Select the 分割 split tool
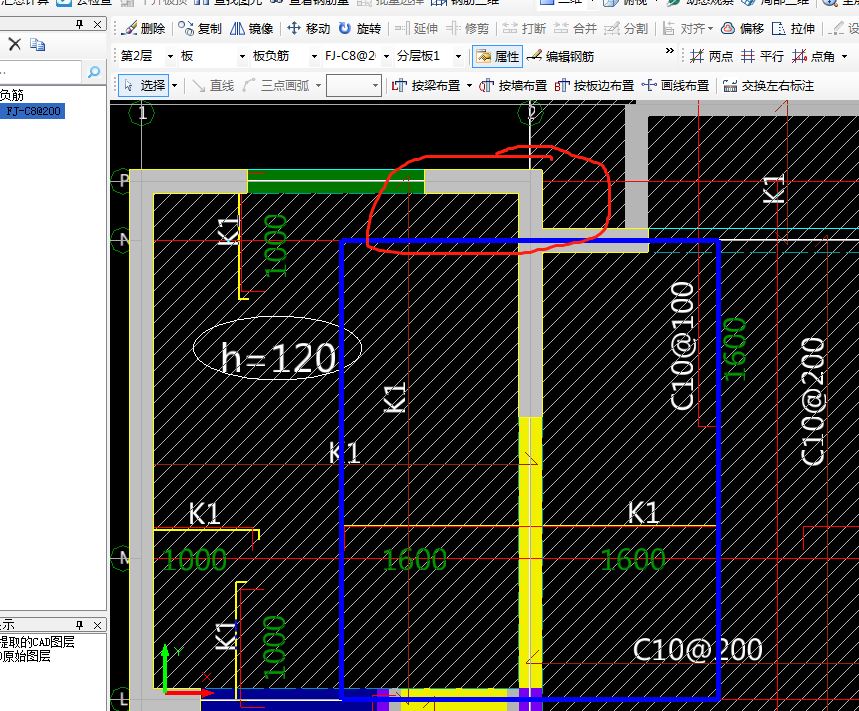Viewport: 859px width, 711px height. coord(626,28)
